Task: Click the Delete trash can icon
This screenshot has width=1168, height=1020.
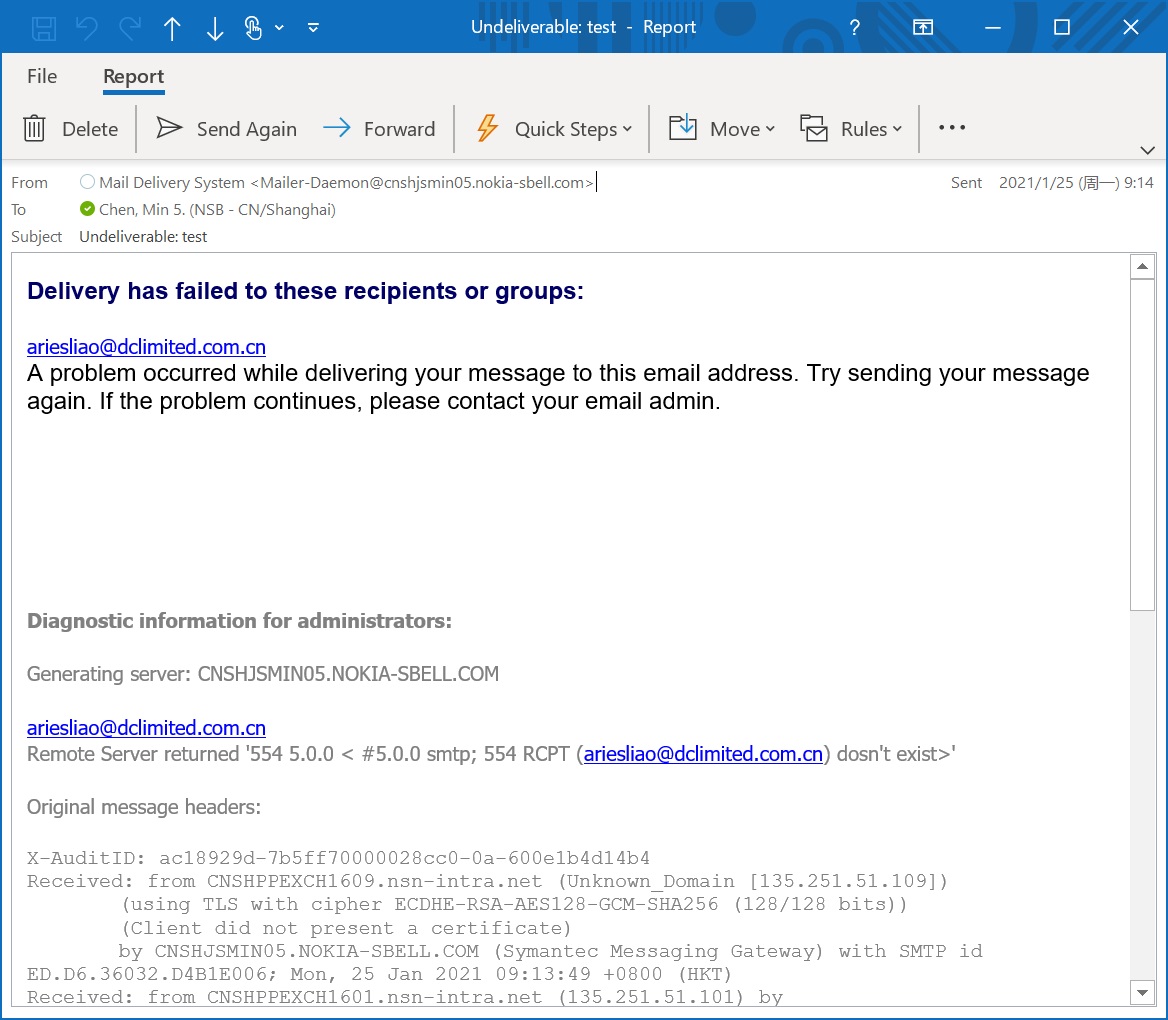Action: 35,129
